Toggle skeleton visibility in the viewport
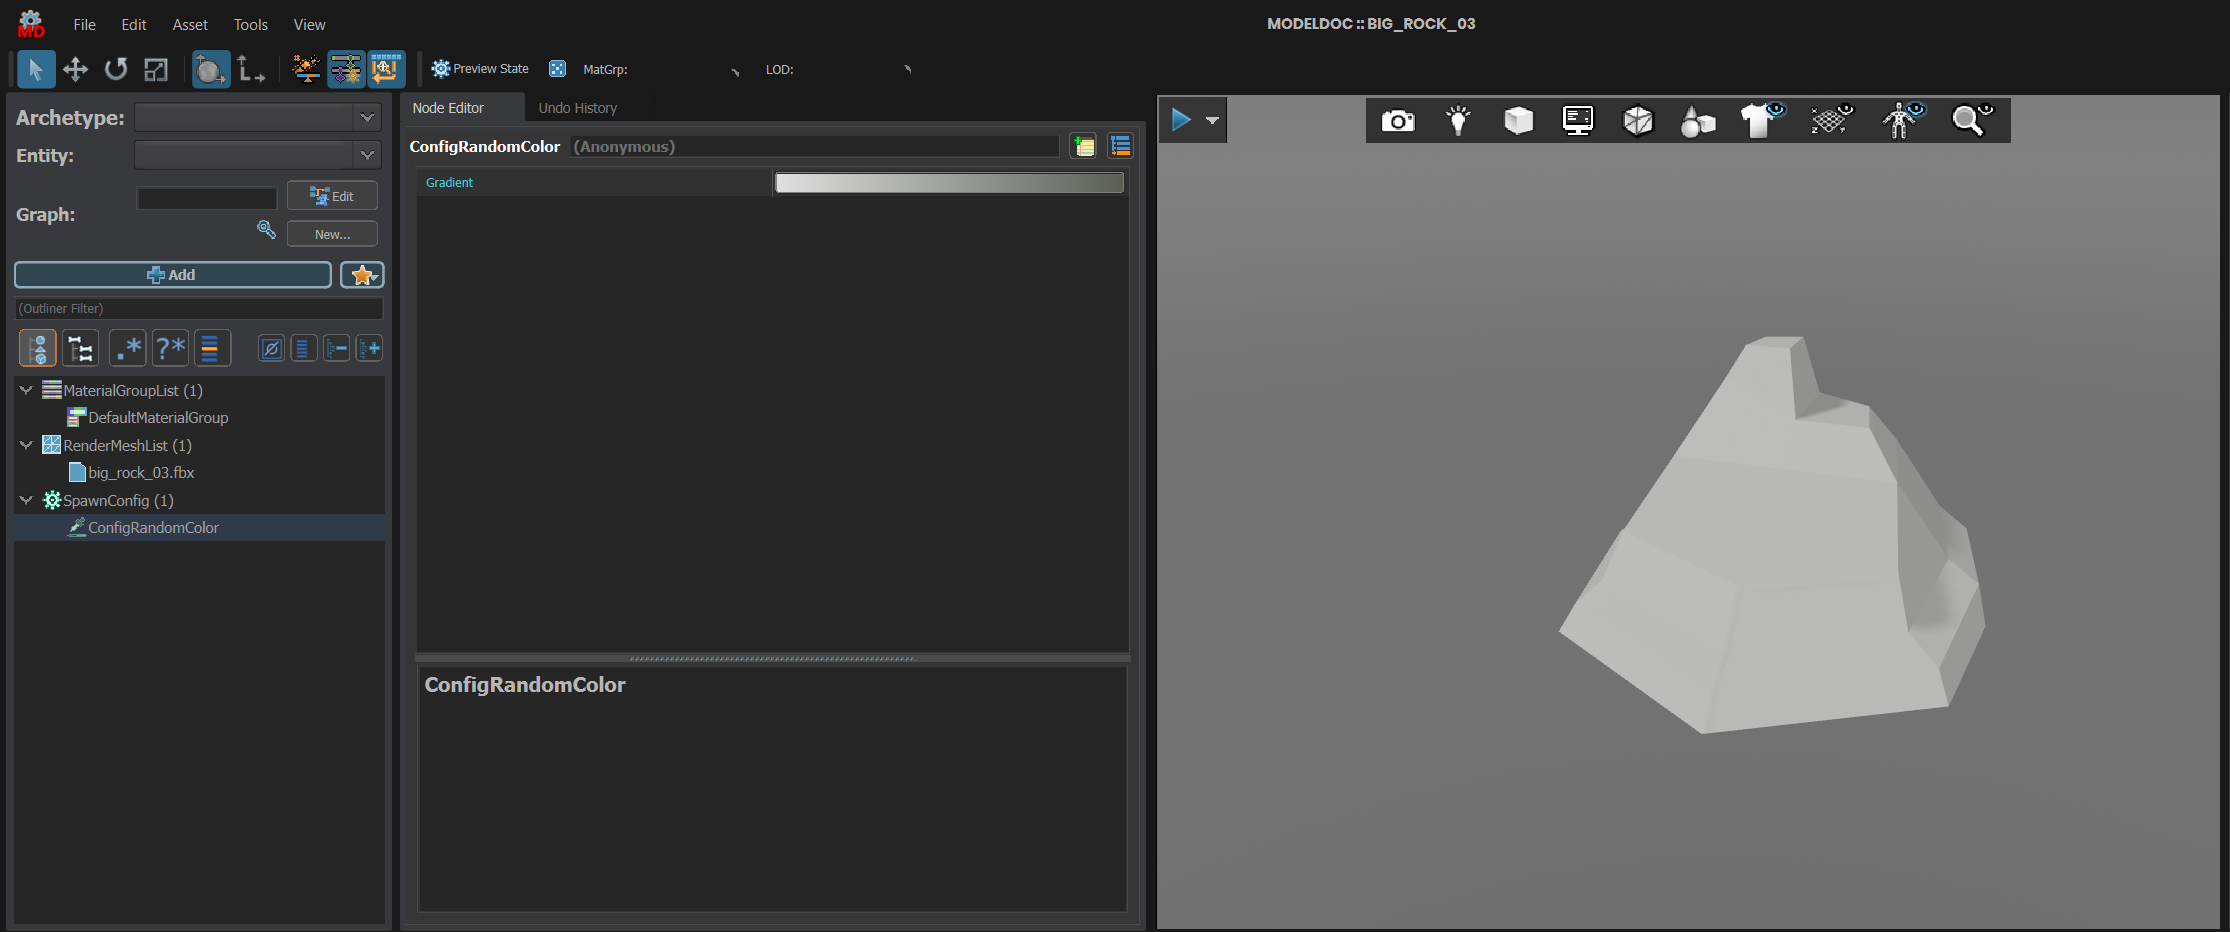 pyautogui.click(x=1900, y=120)
